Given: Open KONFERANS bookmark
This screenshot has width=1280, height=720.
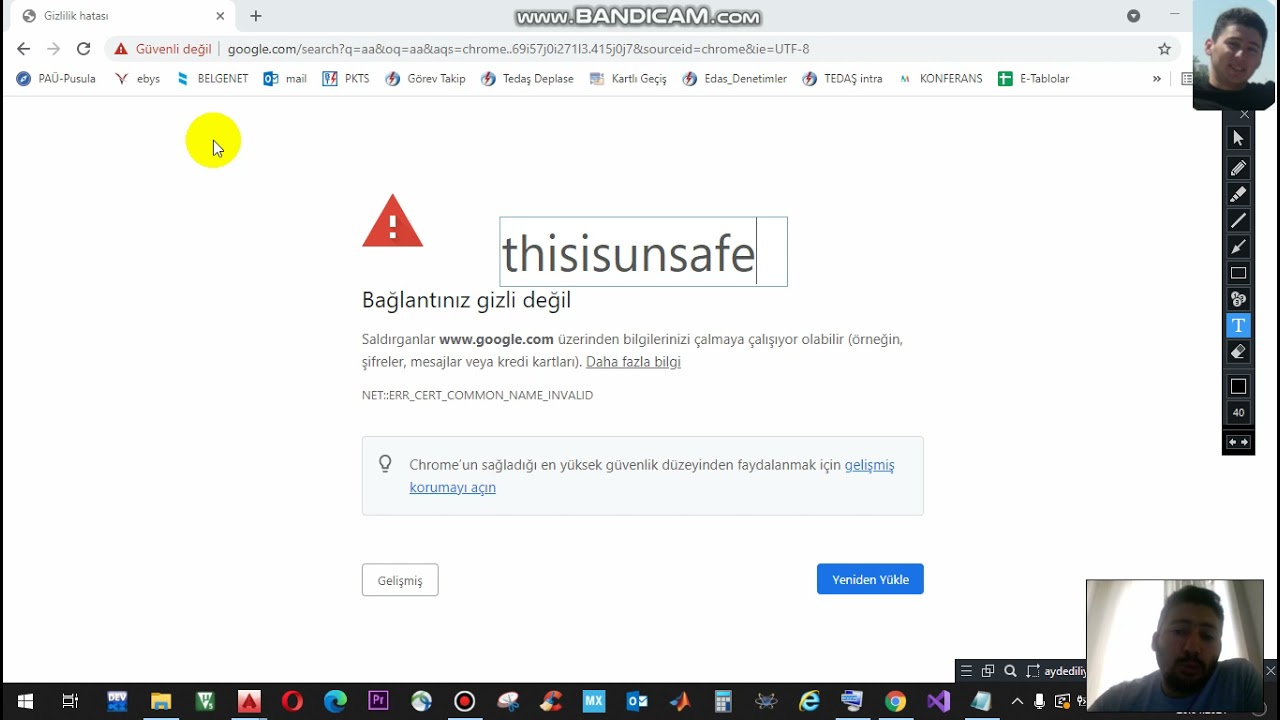Looking at the screenshot, I should [940, 79].
